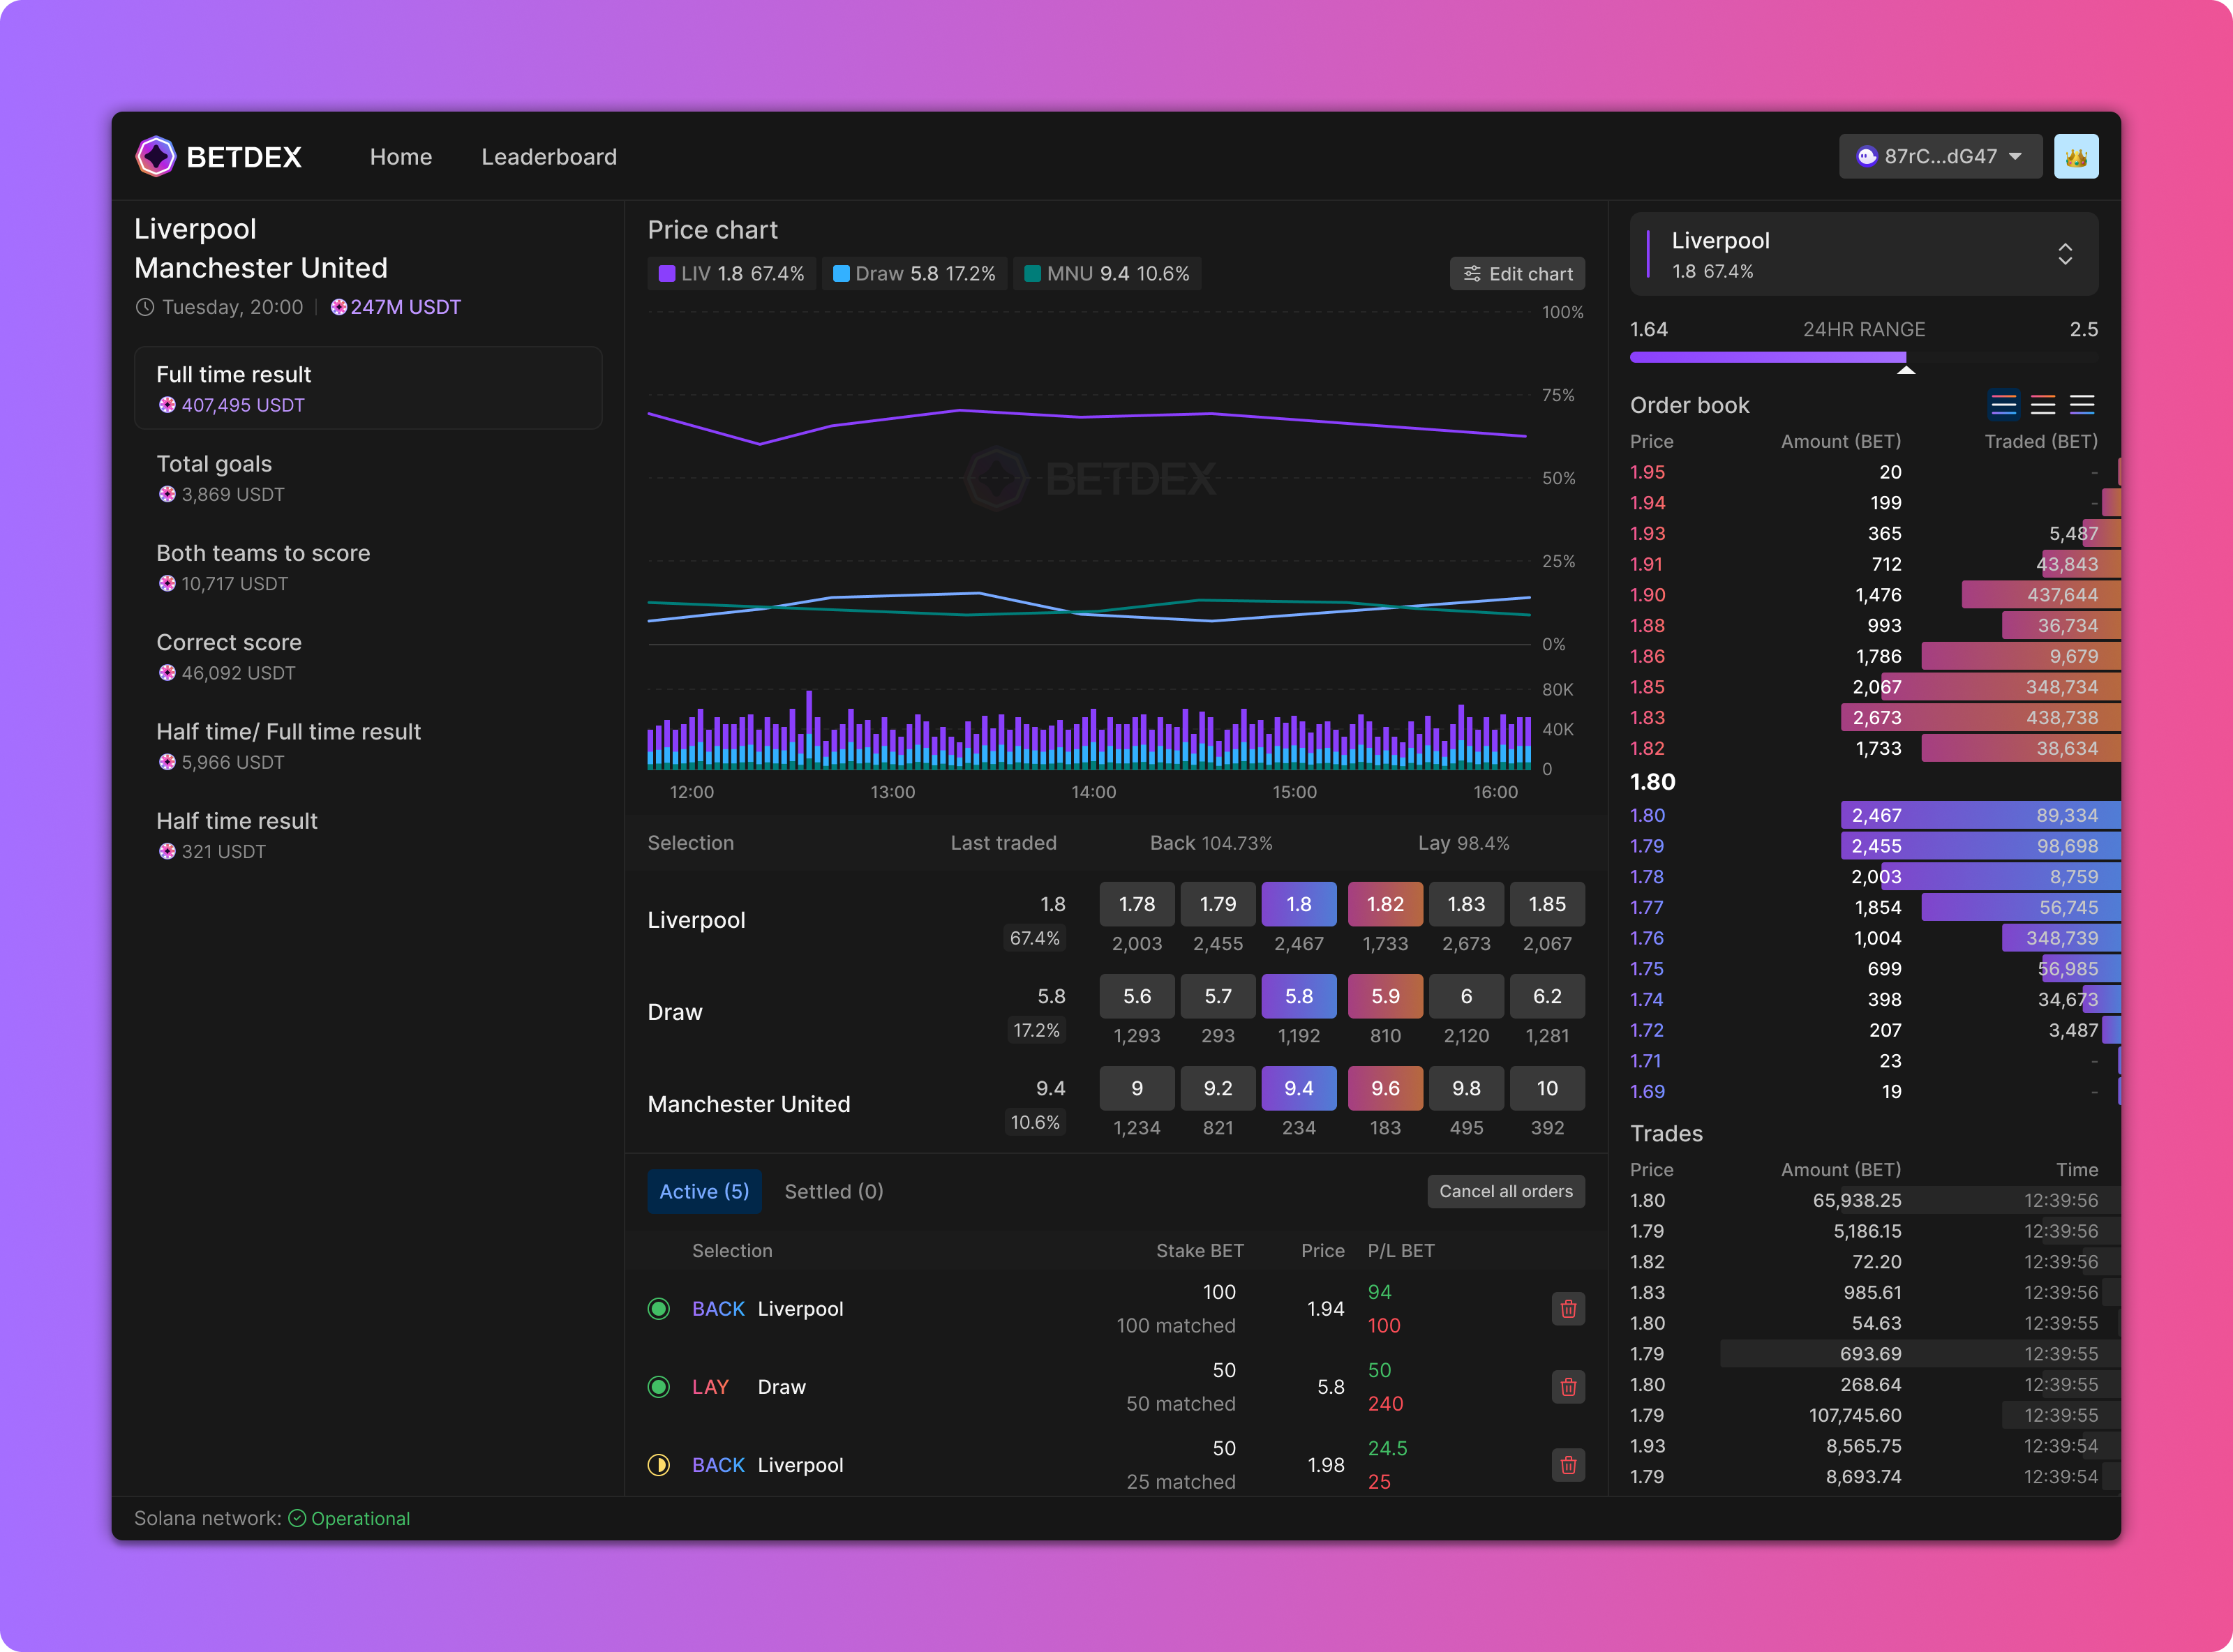Screen dimensions: 2233x1652
Task: Lay Liverpool at 1.82
Action: [x=1385, y=904]
